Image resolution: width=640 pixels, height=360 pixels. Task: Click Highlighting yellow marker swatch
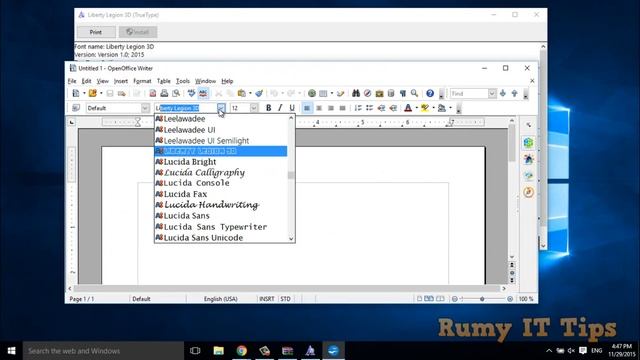[x=425, y=108]
